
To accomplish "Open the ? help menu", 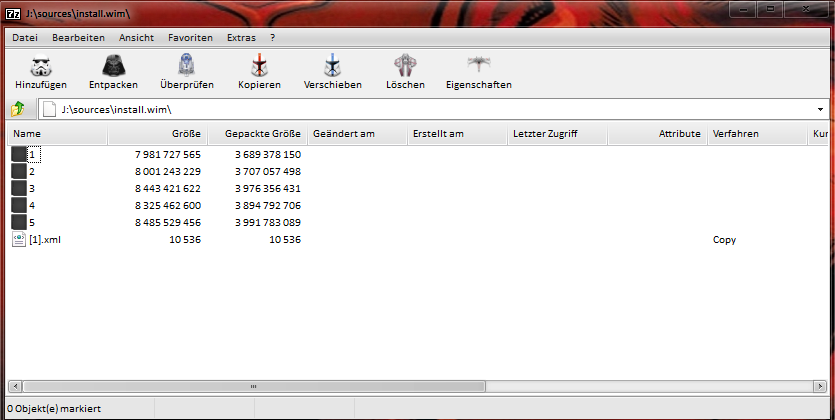I will point(273,38).
